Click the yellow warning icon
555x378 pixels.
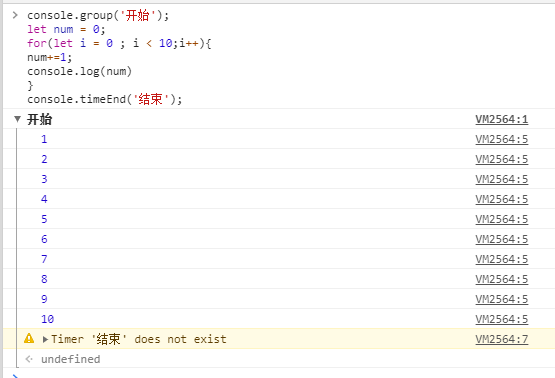[x=29, y=339]
